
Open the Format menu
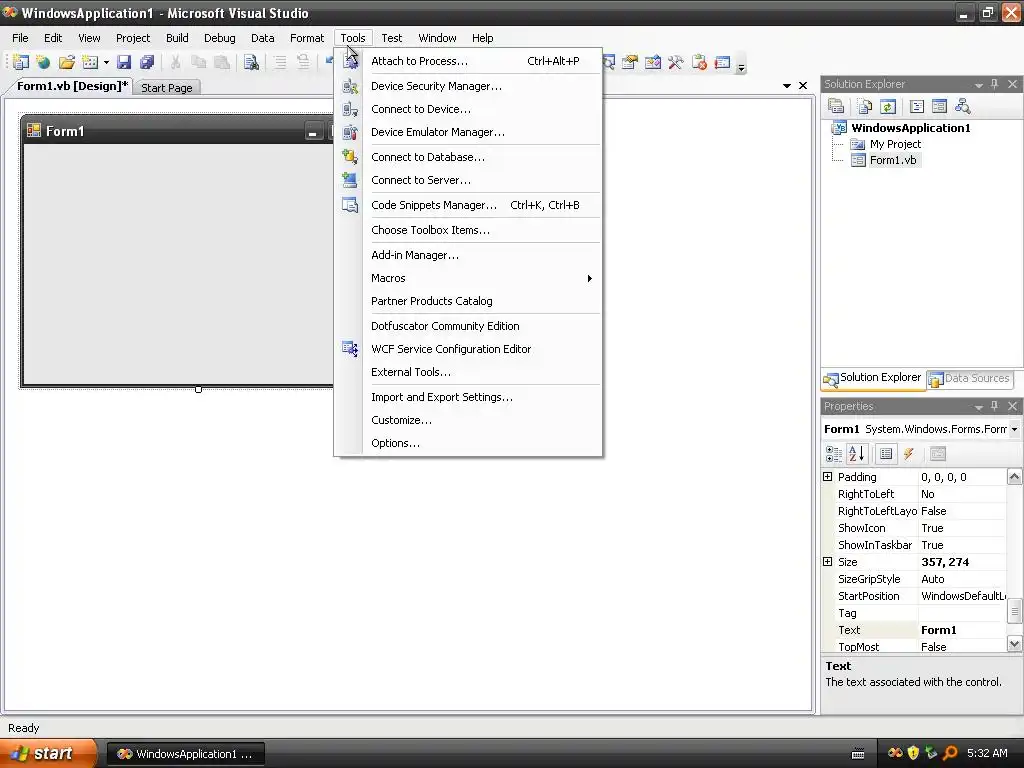pos(307,38)
